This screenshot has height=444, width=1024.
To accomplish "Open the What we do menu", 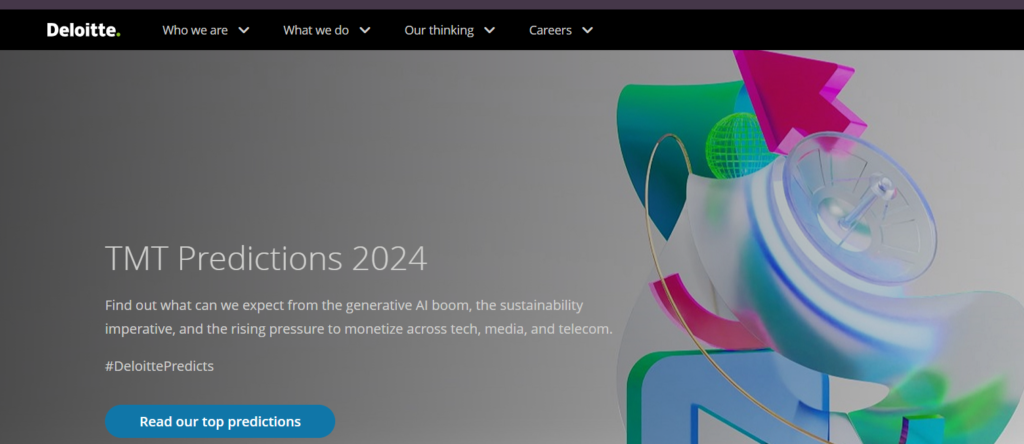I will [316, 30].
